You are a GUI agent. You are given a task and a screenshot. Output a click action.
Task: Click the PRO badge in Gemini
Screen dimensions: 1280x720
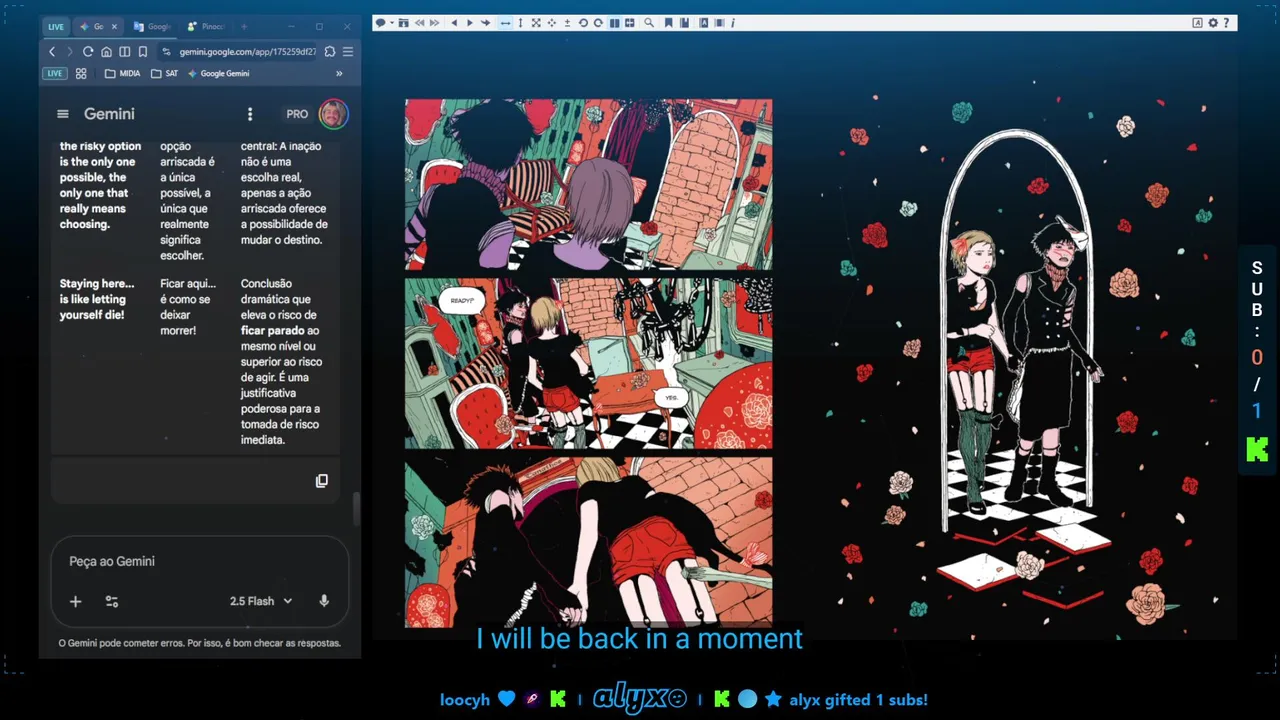tap(297, 114)
